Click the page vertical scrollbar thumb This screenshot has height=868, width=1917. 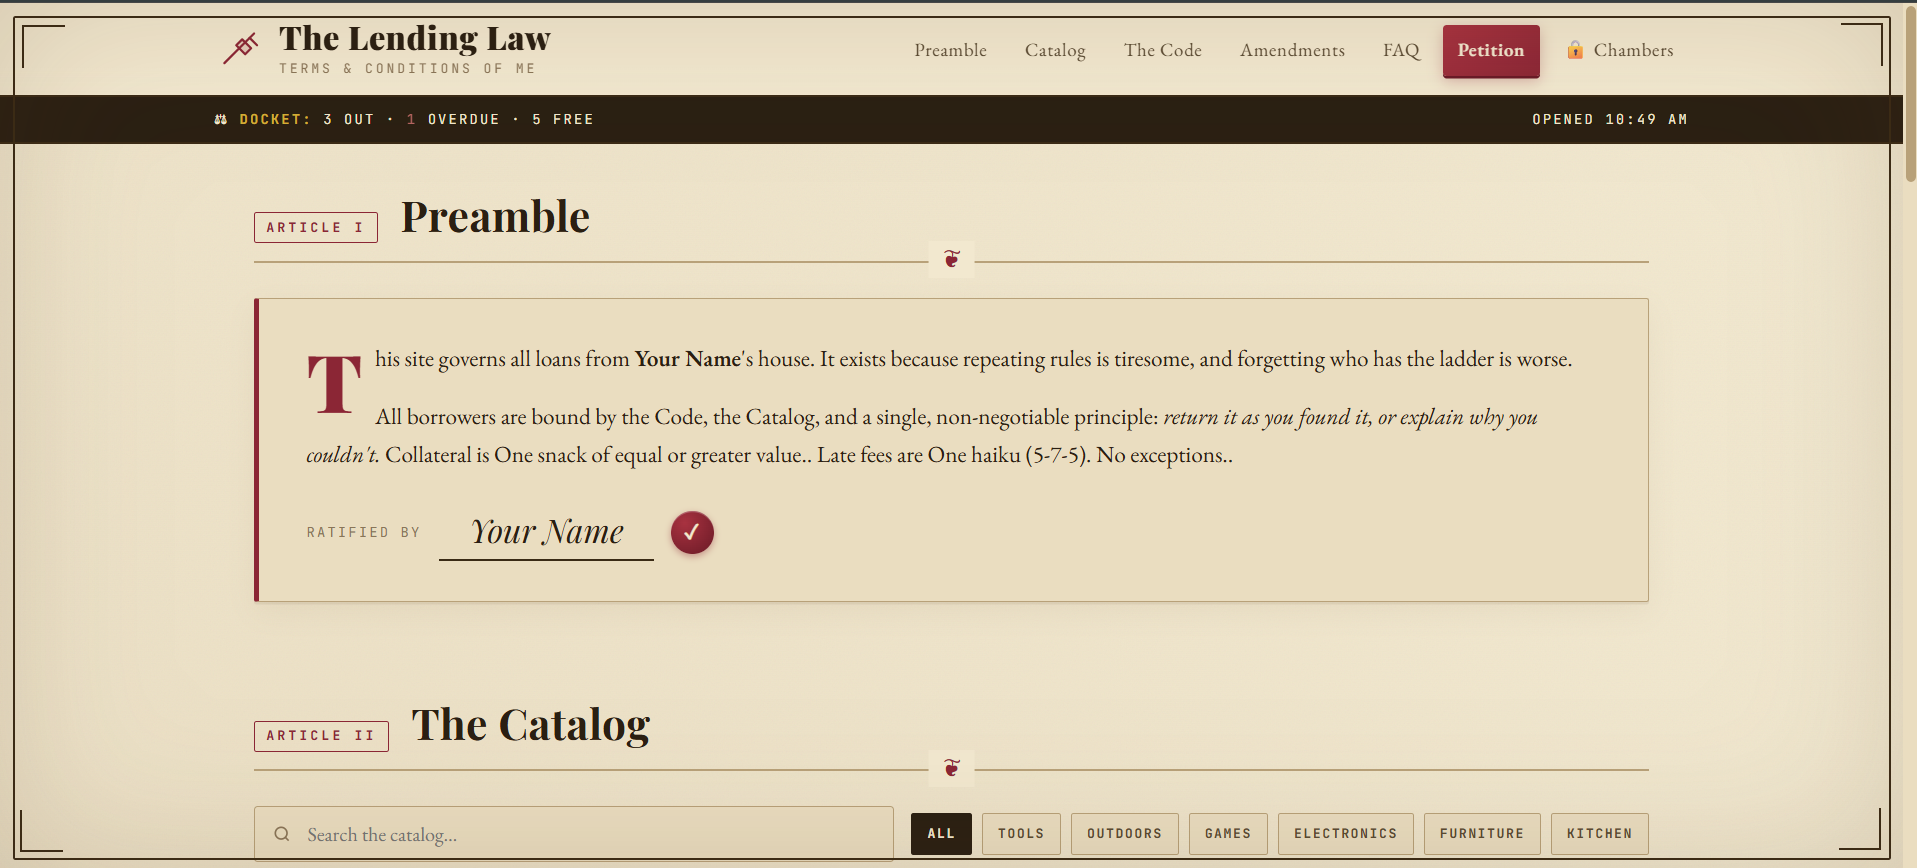pyautogui.click(x=1910, y=93)
